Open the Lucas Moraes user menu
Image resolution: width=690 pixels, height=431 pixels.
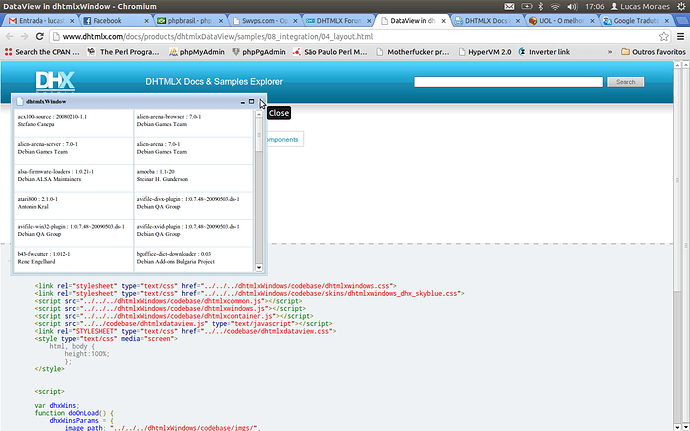tap(640, 6)
